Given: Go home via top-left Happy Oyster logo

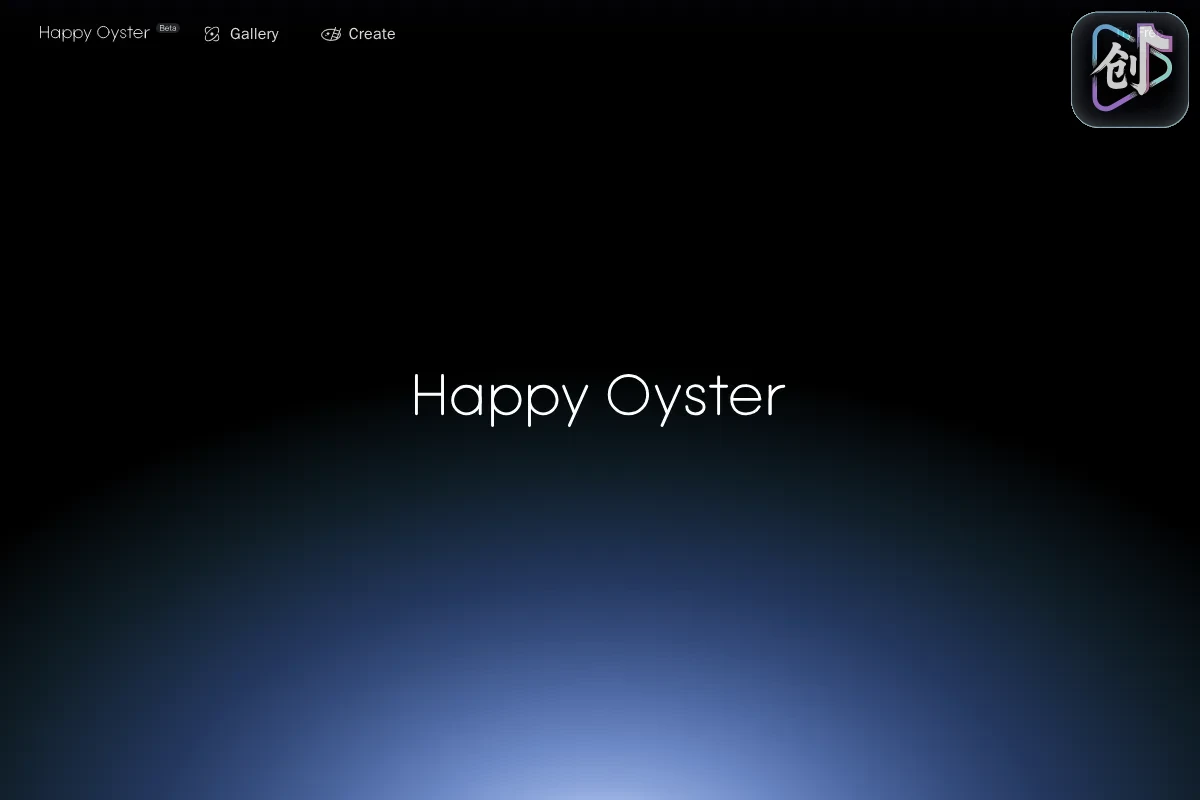Looking at the screenshot, I should 94,33.
